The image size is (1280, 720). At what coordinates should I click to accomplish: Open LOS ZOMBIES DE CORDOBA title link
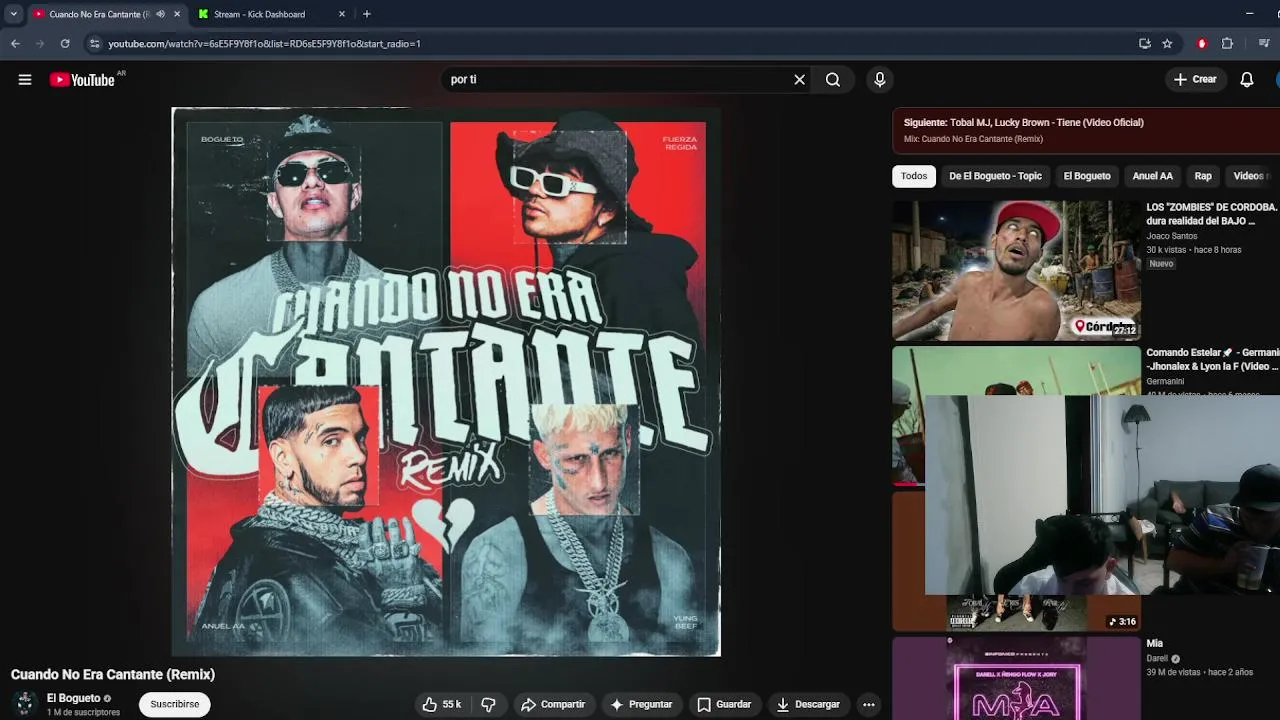pyautogui.click(x=1212, y=214)
